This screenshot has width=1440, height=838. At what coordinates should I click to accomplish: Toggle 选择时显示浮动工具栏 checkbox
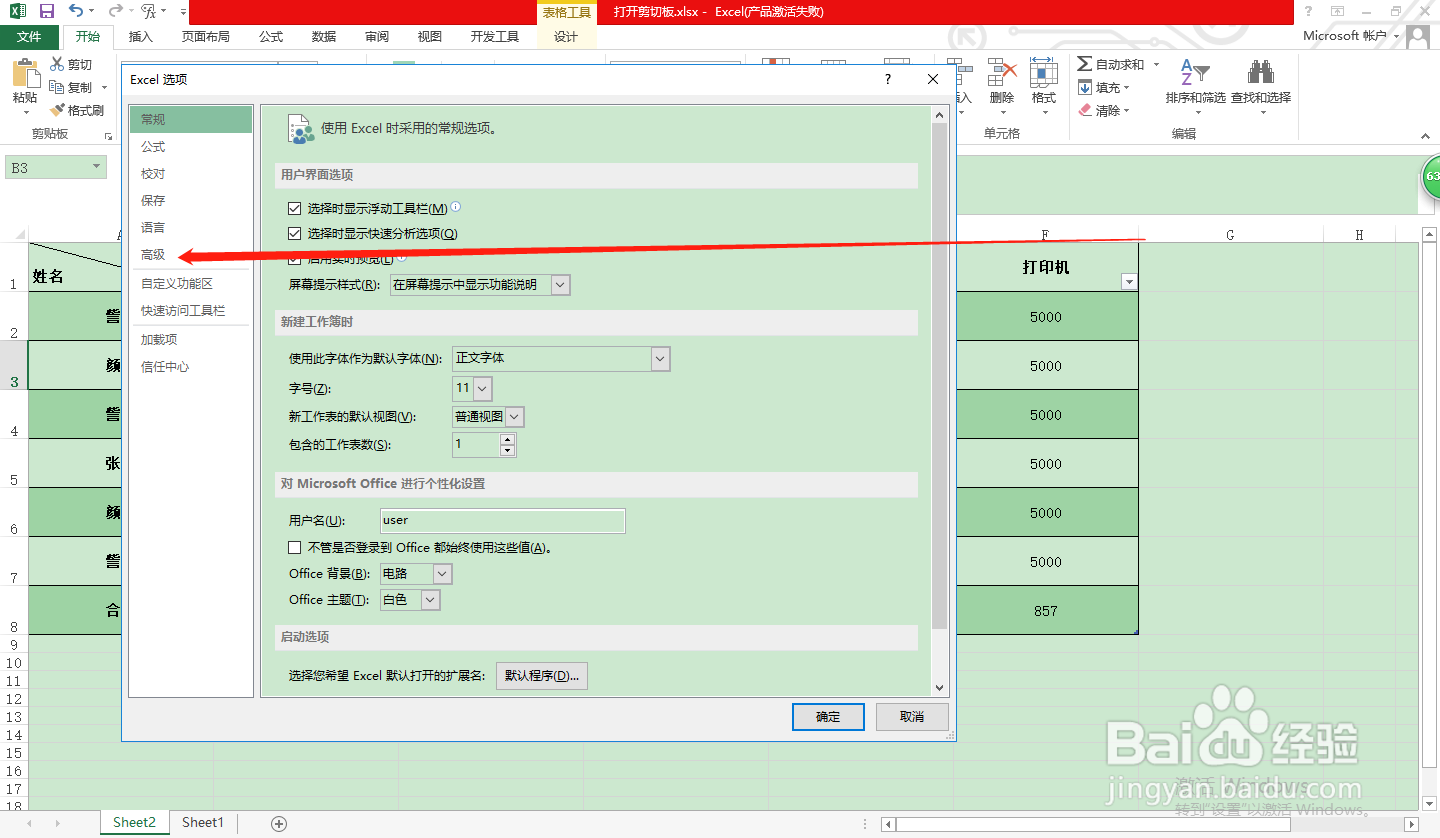click(294, 209)
